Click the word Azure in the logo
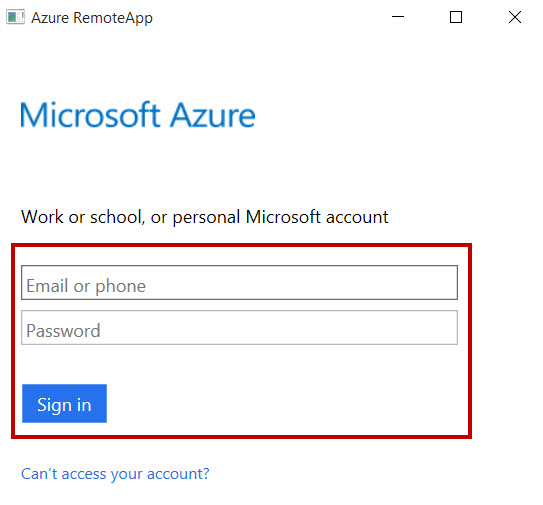The height and width of the screenshot is (505, 543). (x=213, y=115)
